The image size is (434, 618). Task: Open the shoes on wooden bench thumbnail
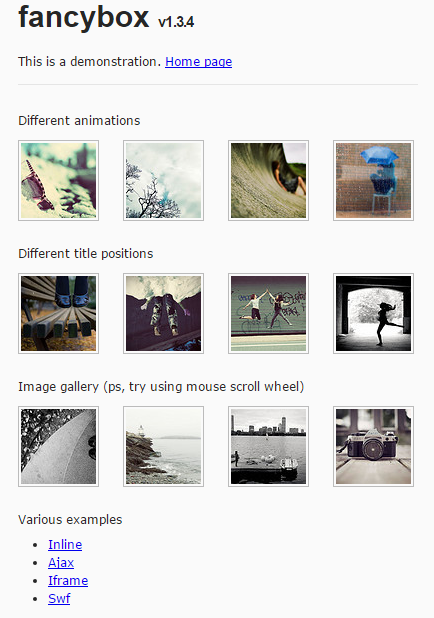coord(58,313)
